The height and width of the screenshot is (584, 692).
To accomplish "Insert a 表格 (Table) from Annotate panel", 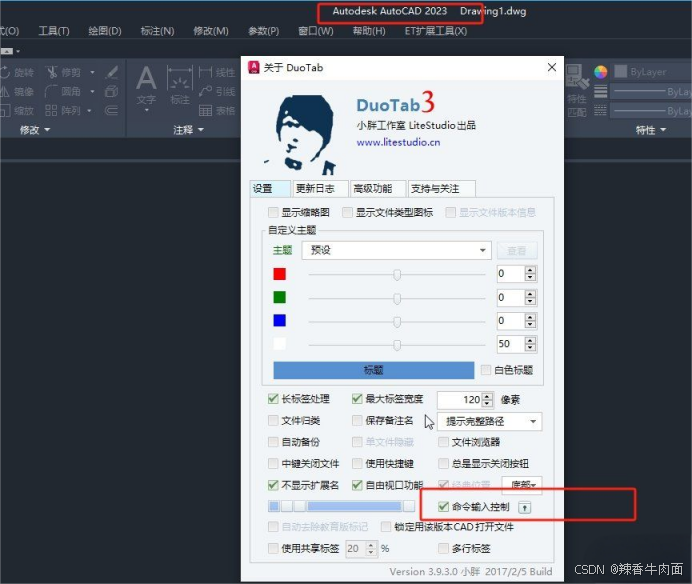I will pos(217,110).
